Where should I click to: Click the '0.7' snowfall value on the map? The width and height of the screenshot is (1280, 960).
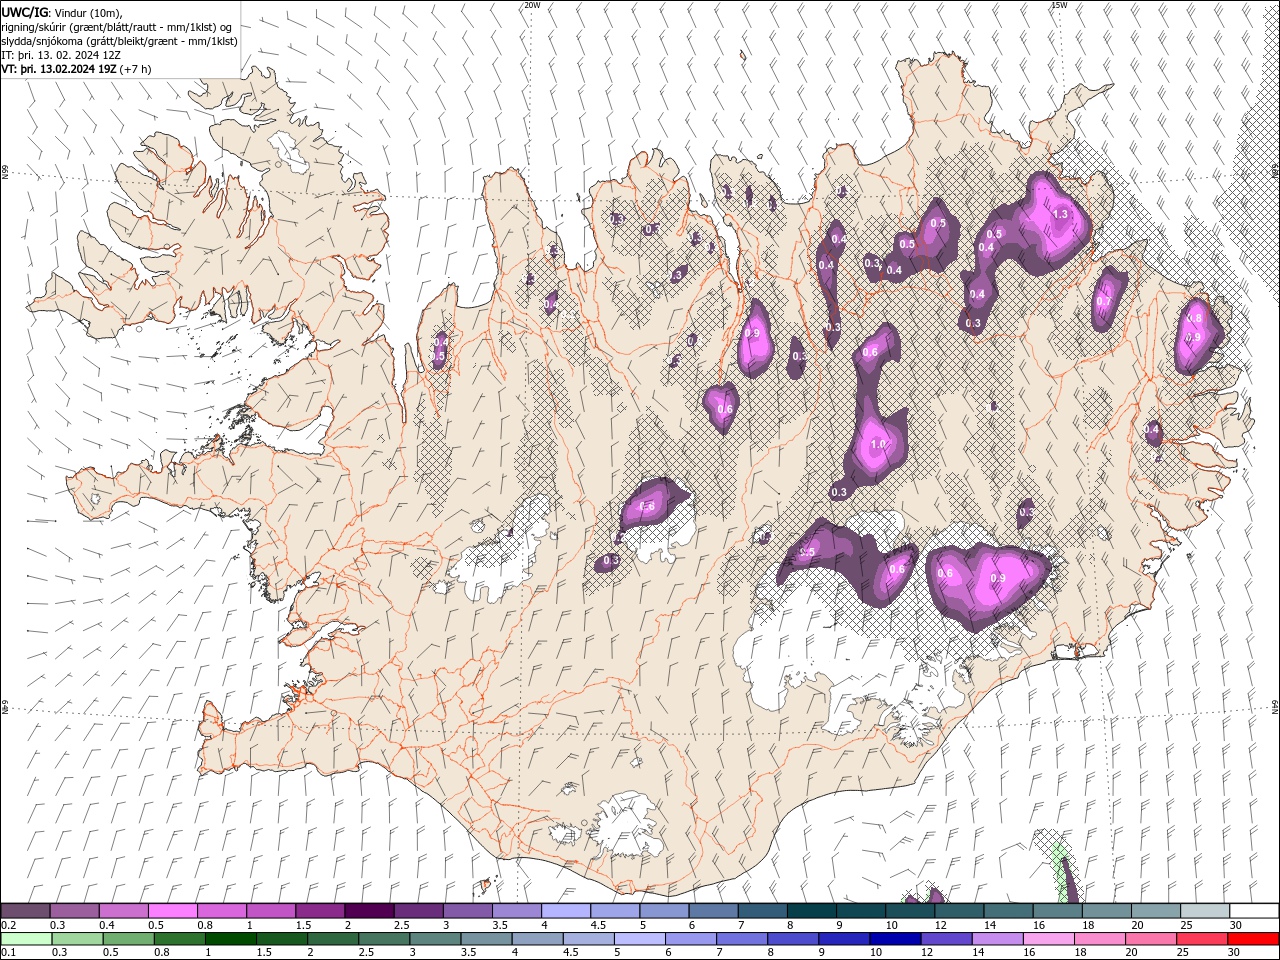point(1104,301)
